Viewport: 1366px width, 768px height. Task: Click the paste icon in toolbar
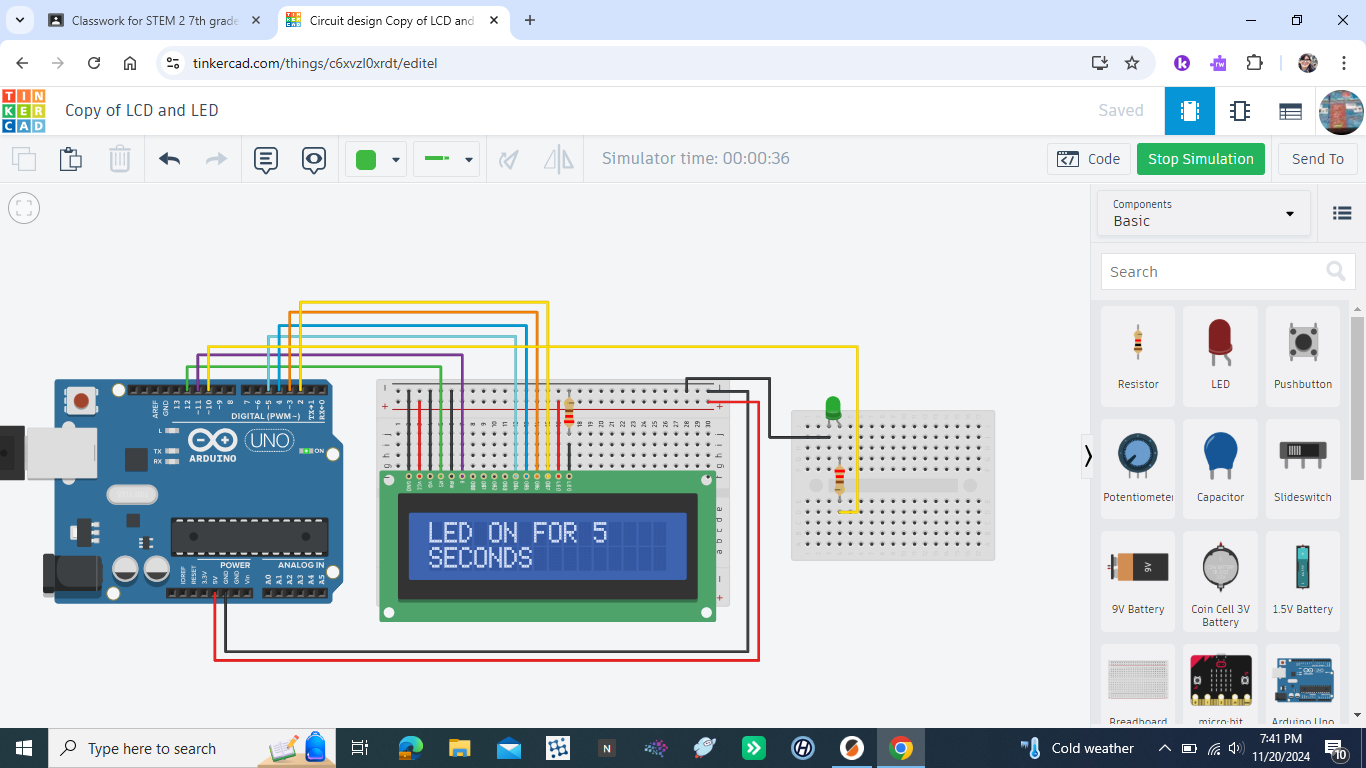[x=70, y=159]
